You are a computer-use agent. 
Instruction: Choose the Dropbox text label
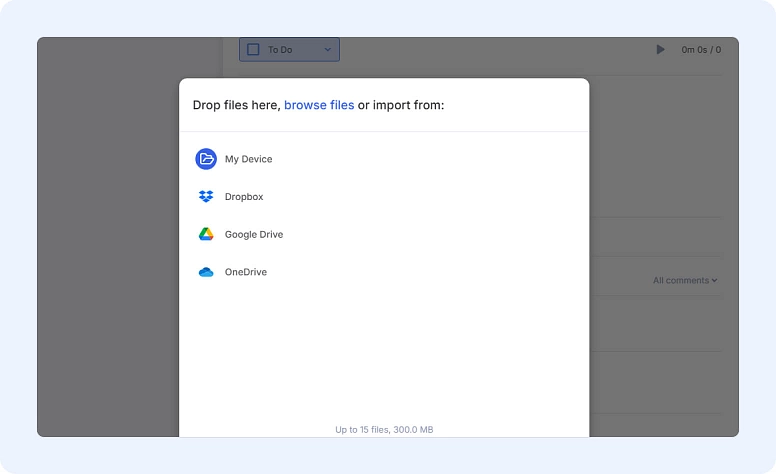(x=244, y=197)
